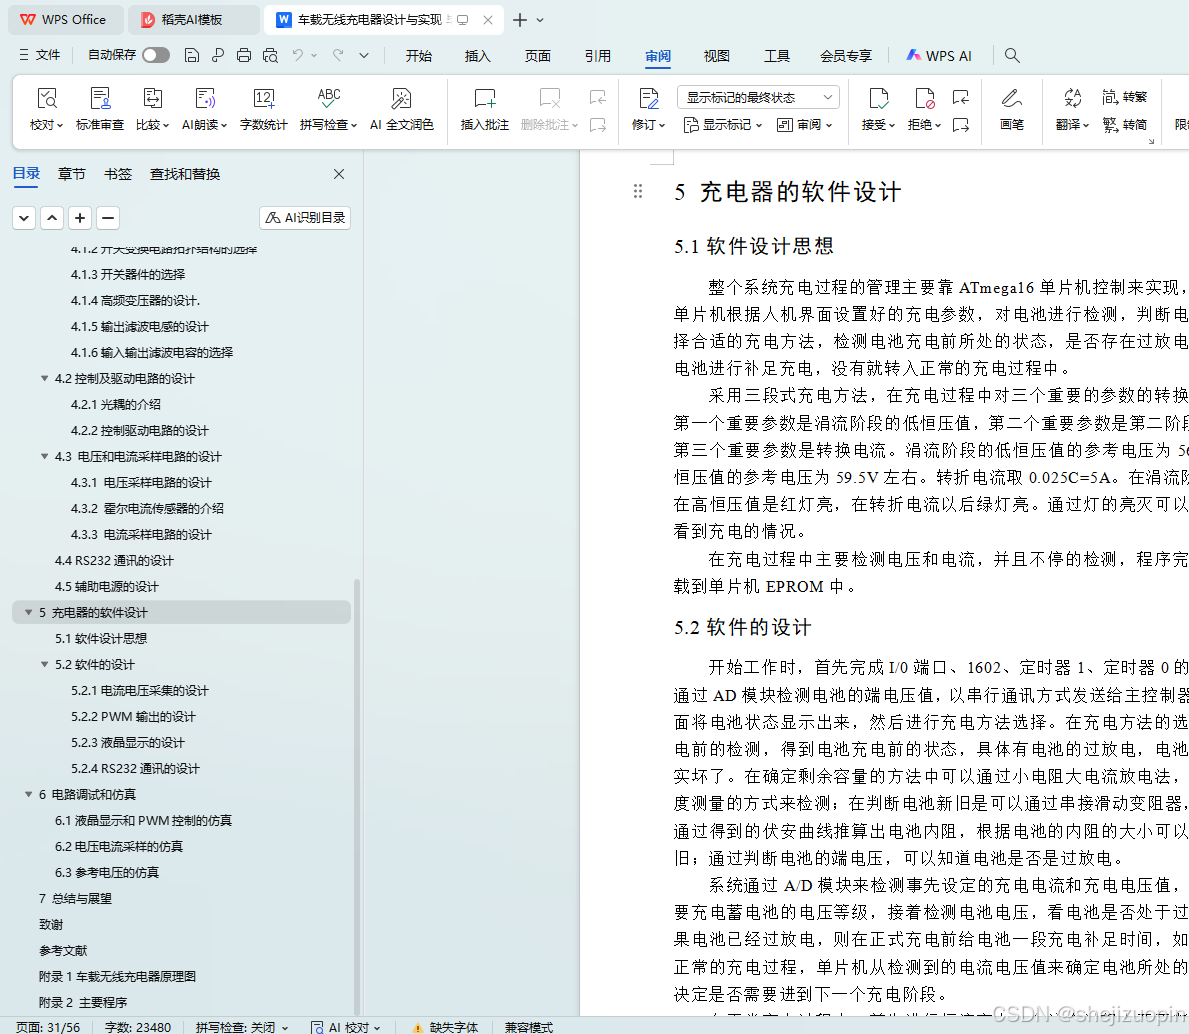Activate the 画笔 pen annotation tool
The image size is (1189, 1034).
(1011, 110)
